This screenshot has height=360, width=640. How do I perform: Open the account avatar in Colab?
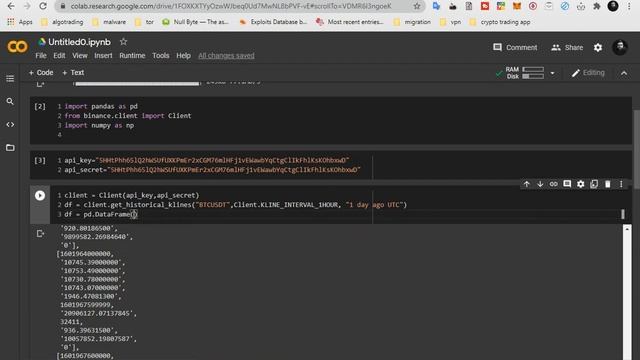coord(620,47)
